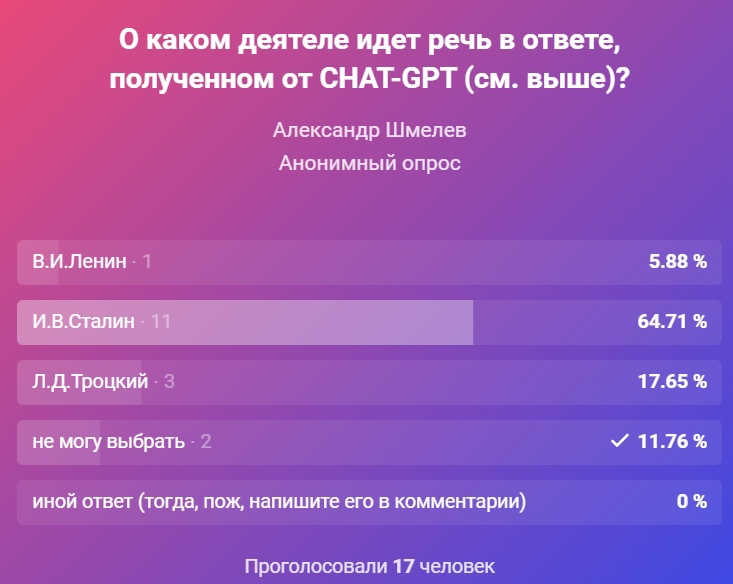This screenshot has height=584, width=733.
Task: Click the checkmark next to 11.76 %
Action: (619, 440)
